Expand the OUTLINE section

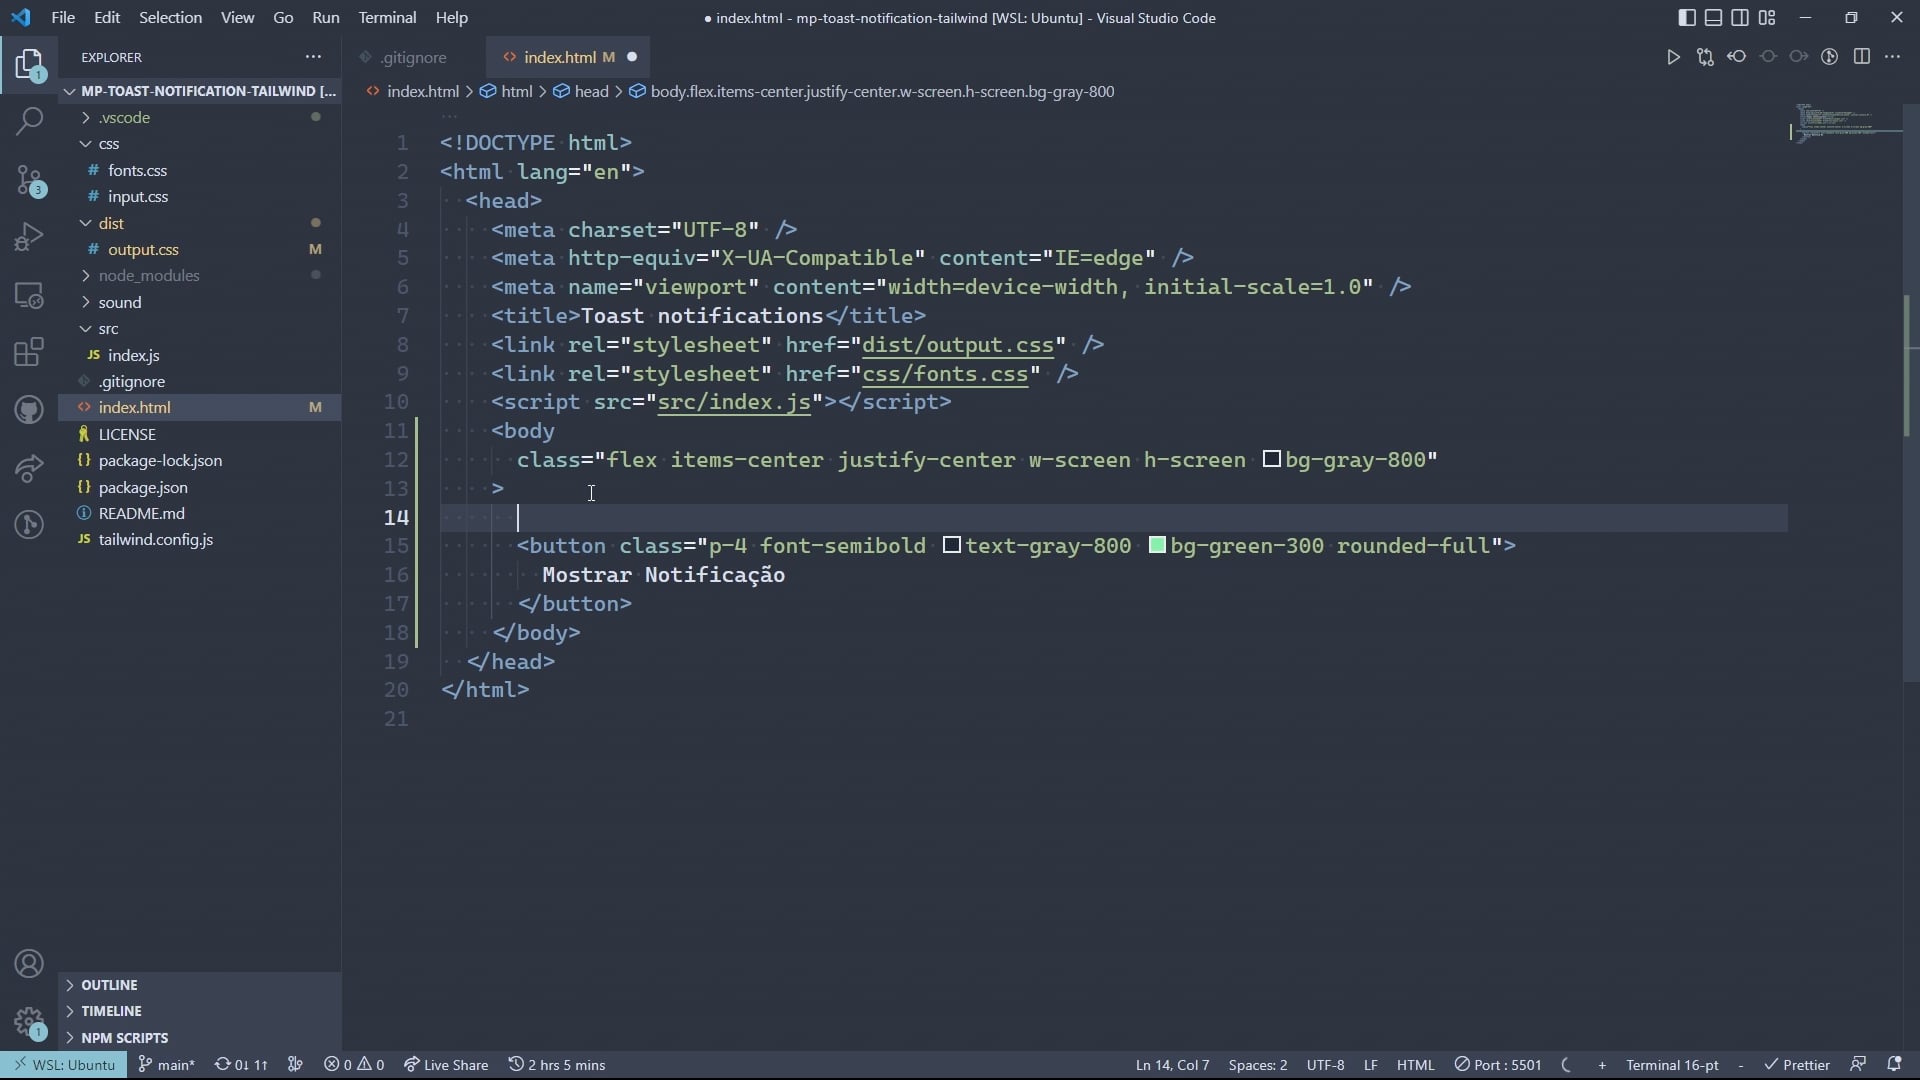200,985
